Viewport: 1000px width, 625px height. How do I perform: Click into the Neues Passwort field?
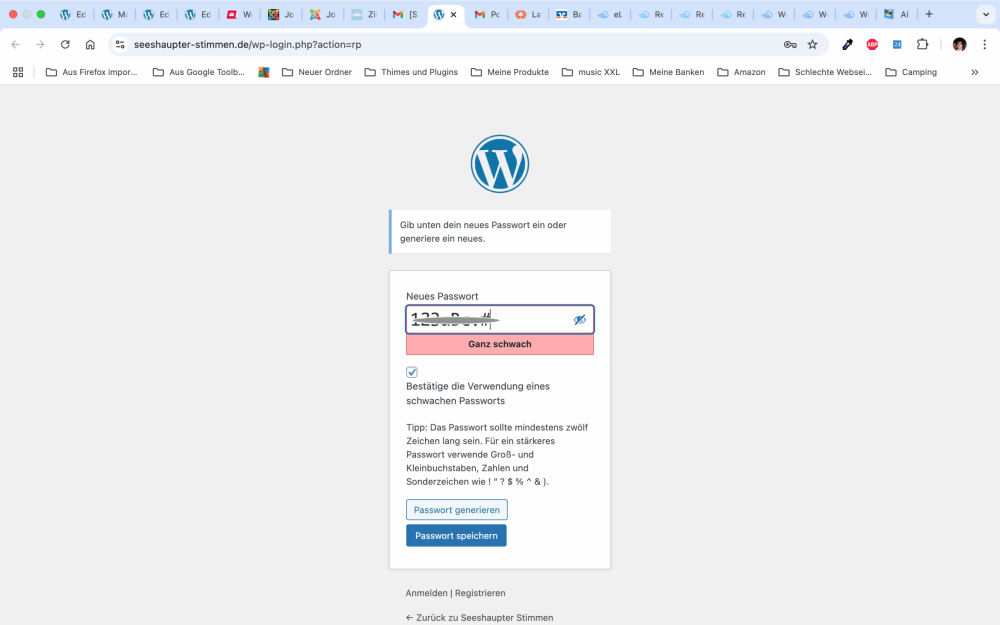coord(488,320)
